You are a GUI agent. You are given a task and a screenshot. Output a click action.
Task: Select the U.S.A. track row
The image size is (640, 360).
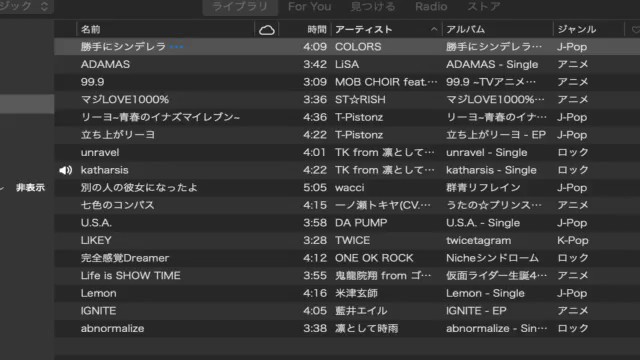(347, 223)
